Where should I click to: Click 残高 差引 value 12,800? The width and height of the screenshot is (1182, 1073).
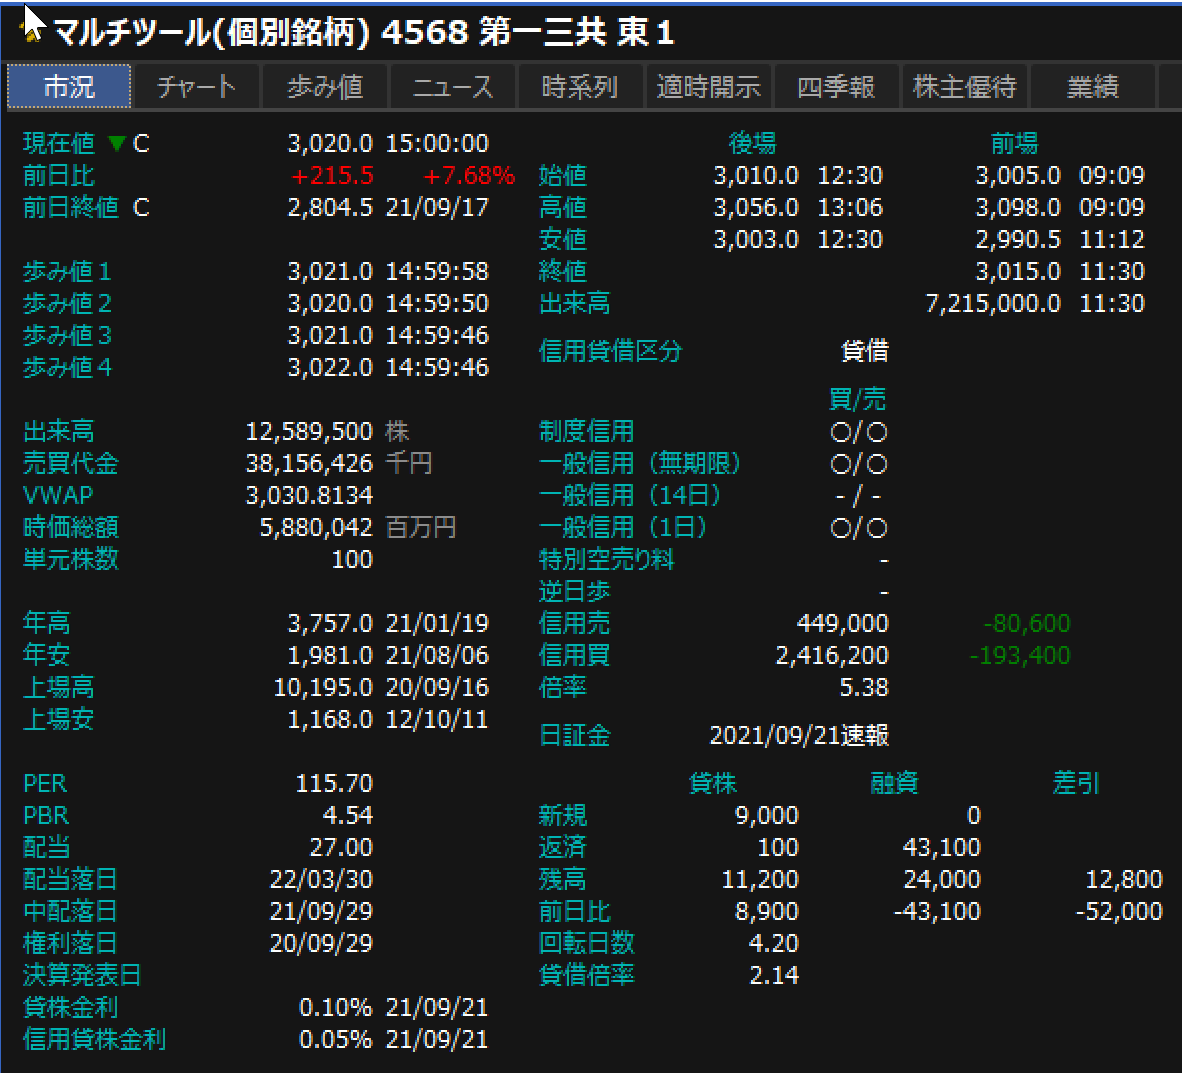pyautogui.click(x=1124, y=879)
